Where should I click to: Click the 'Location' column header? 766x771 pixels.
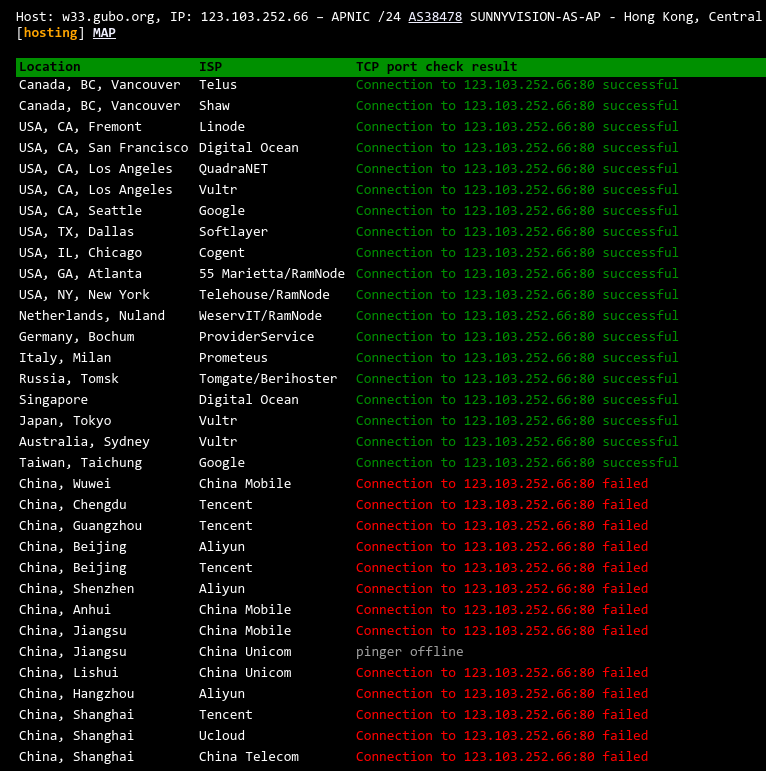pyautogui.click(x=50, y=67)
